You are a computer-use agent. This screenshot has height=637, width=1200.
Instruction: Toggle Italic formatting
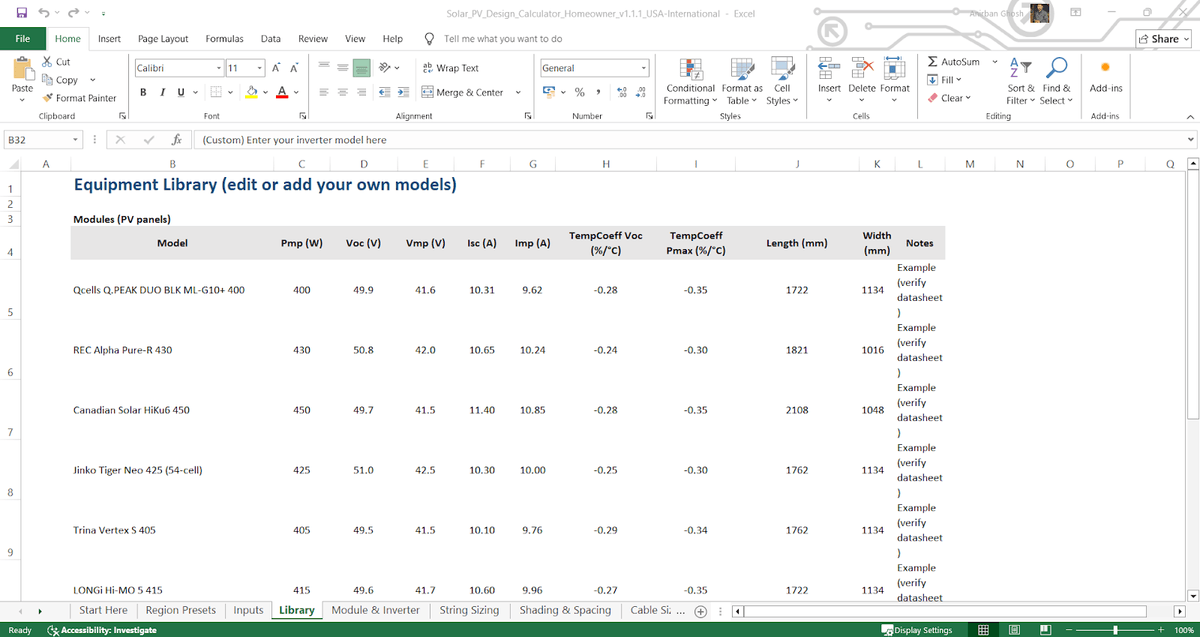point(162,93)
